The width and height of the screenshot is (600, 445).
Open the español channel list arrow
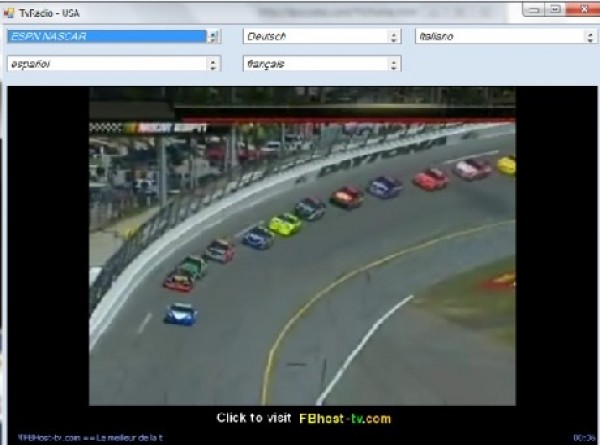(213, 64)
